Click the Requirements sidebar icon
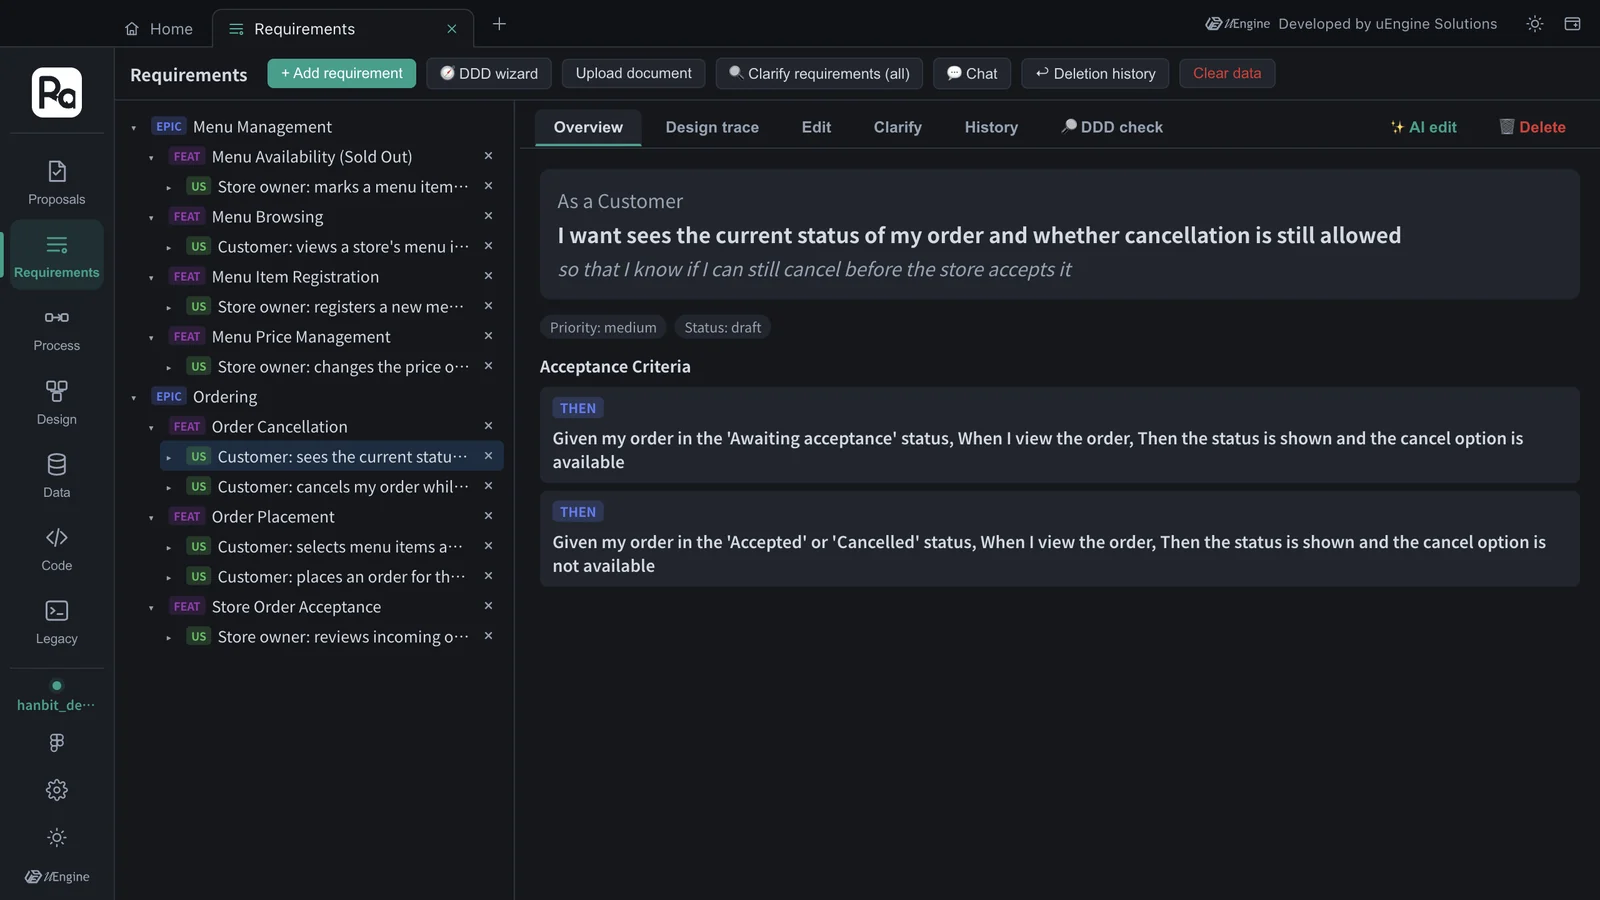The width and height of the screenshot is (1600, 900). click(57, 256)
